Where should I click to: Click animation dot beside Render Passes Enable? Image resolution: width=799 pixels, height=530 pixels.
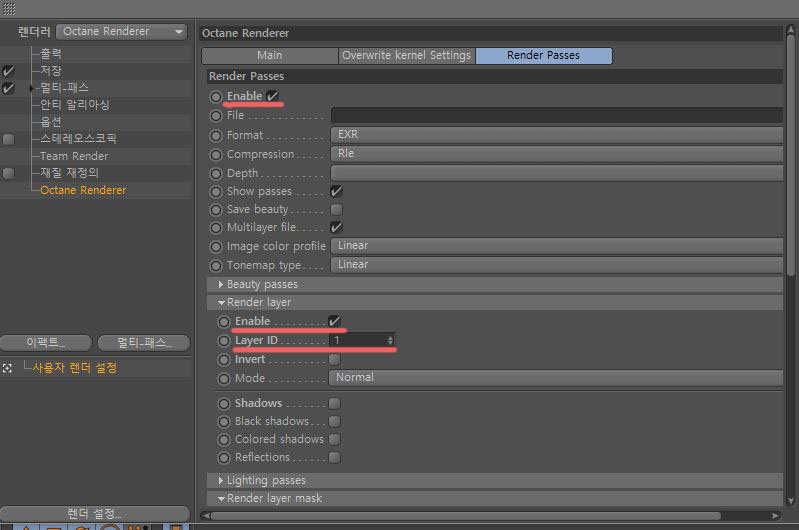click(x=216, y=96)
